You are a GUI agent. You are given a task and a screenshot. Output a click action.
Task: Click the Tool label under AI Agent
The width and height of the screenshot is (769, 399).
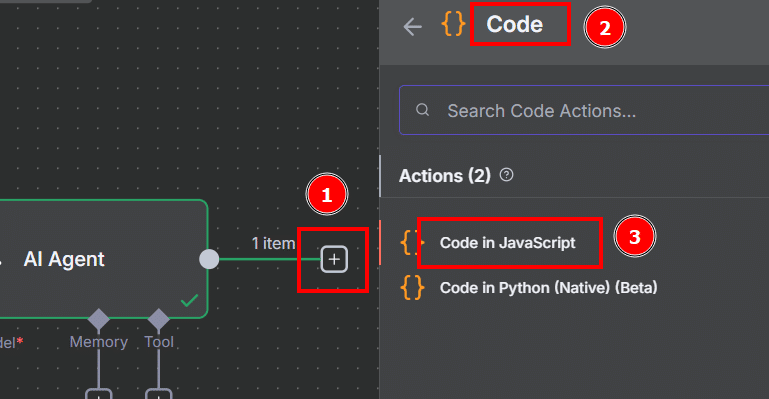point(159,342)
